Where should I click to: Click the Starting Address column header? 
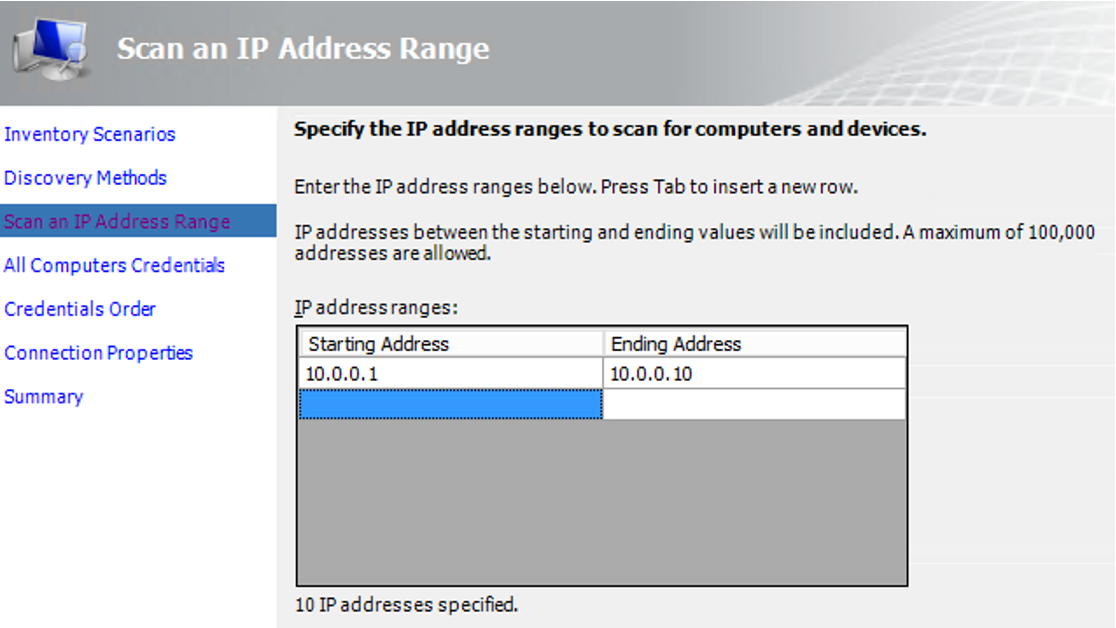[x=451, y=343]
